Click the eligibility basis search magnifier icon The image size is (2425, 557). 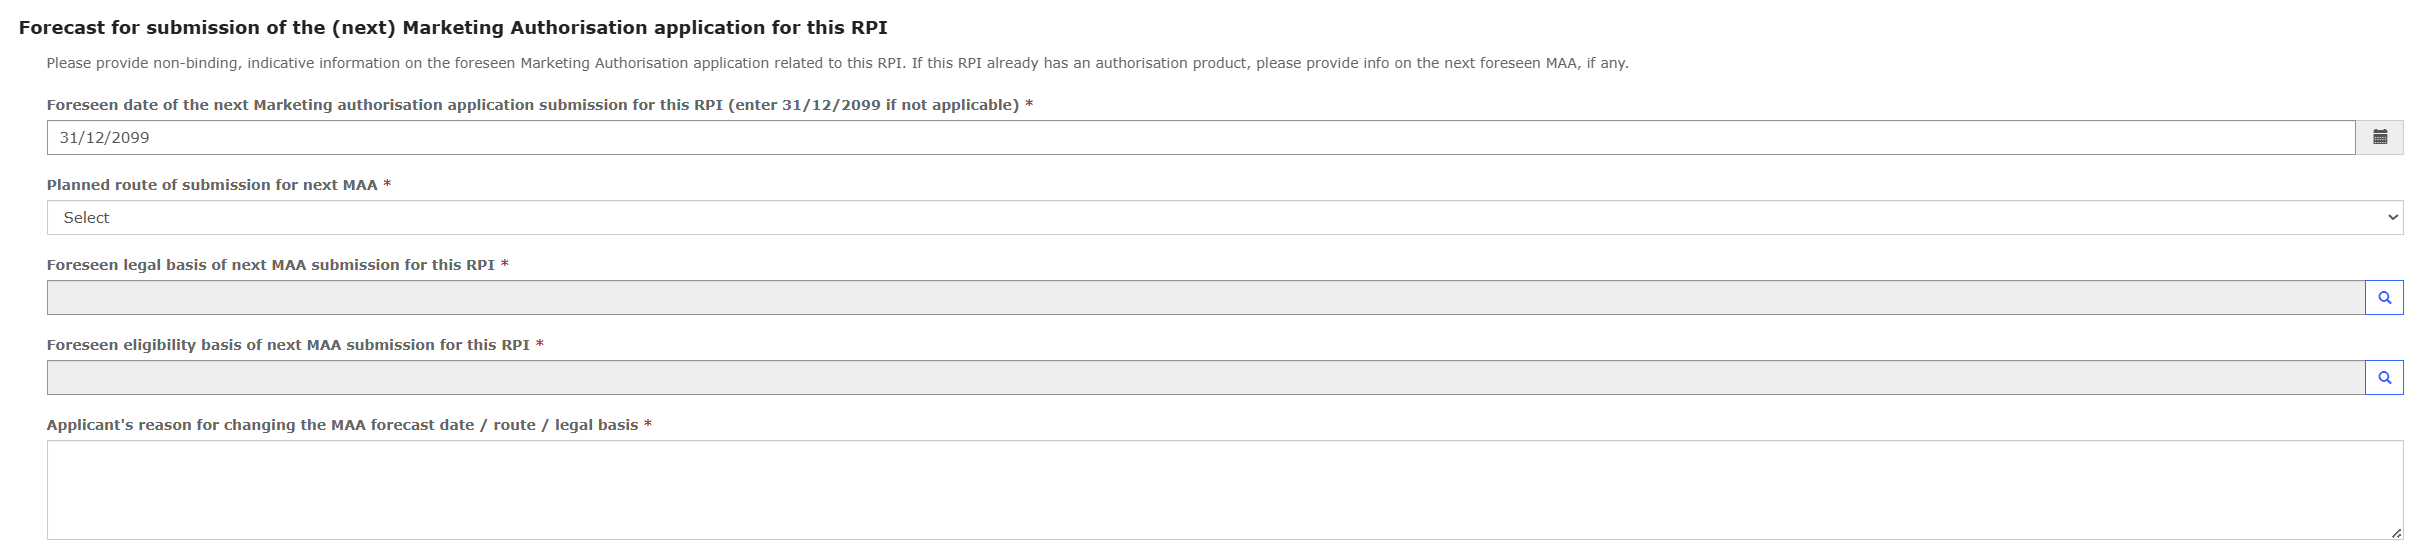click(2384, 377)
